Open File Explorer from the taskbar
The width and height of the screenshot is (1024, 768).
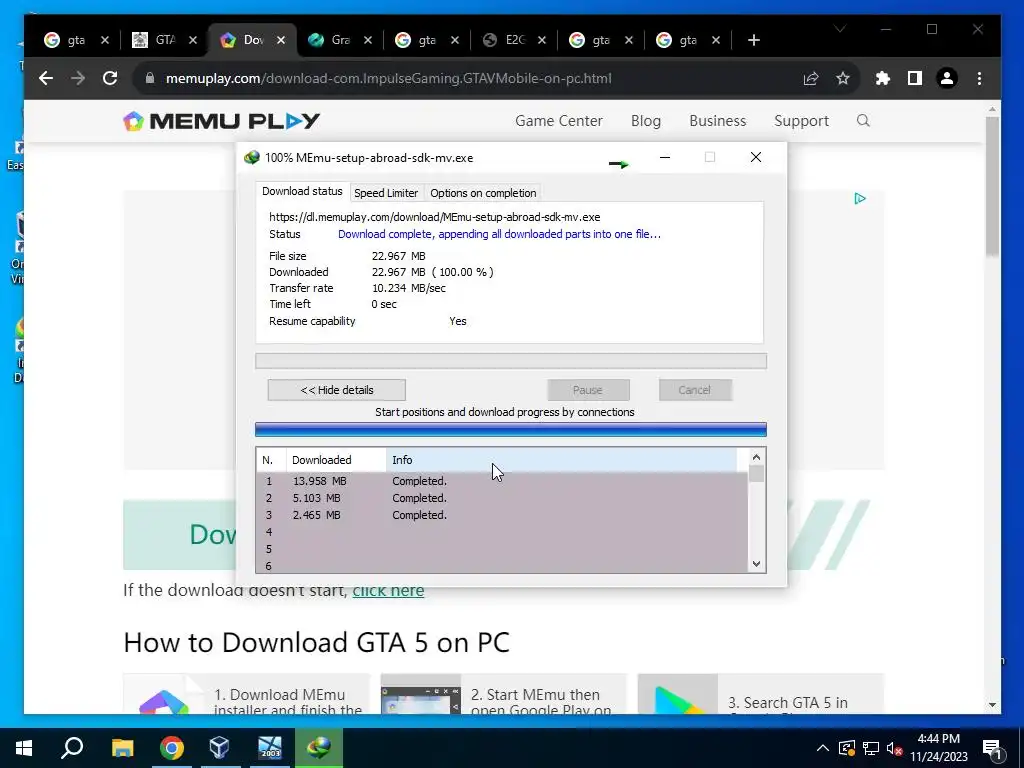point(122,748)
